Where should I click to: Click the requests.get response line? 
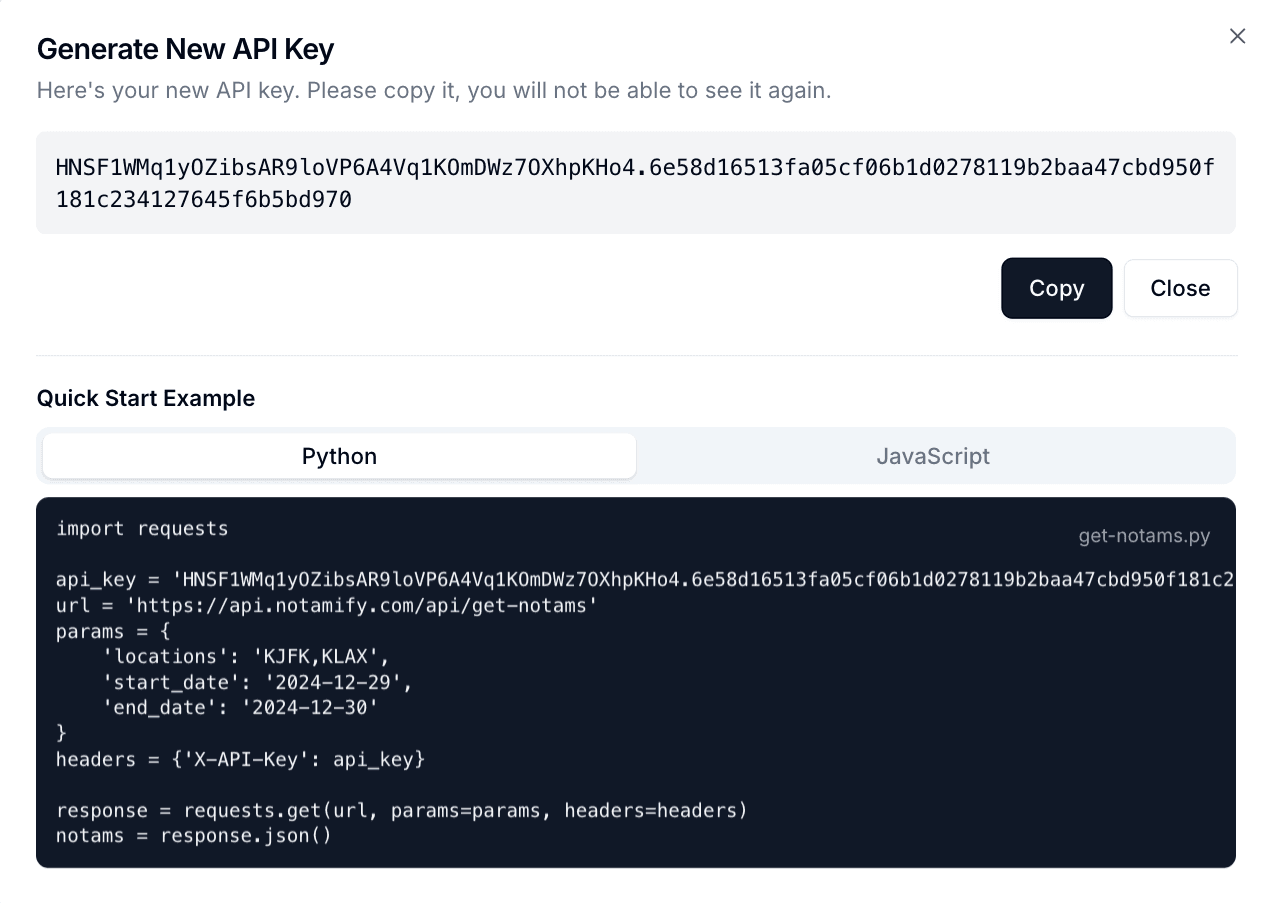(x=400, y=810)
